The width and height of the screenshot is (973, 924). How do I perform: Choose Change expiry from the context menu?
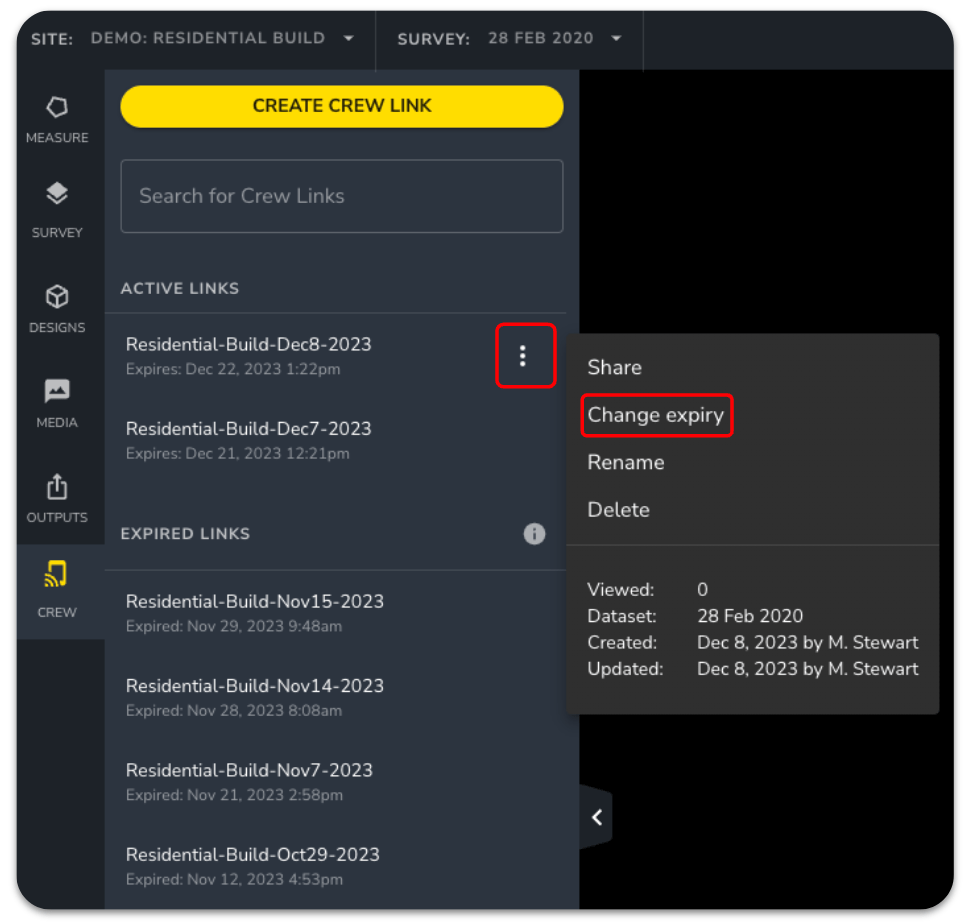(656, 415)
